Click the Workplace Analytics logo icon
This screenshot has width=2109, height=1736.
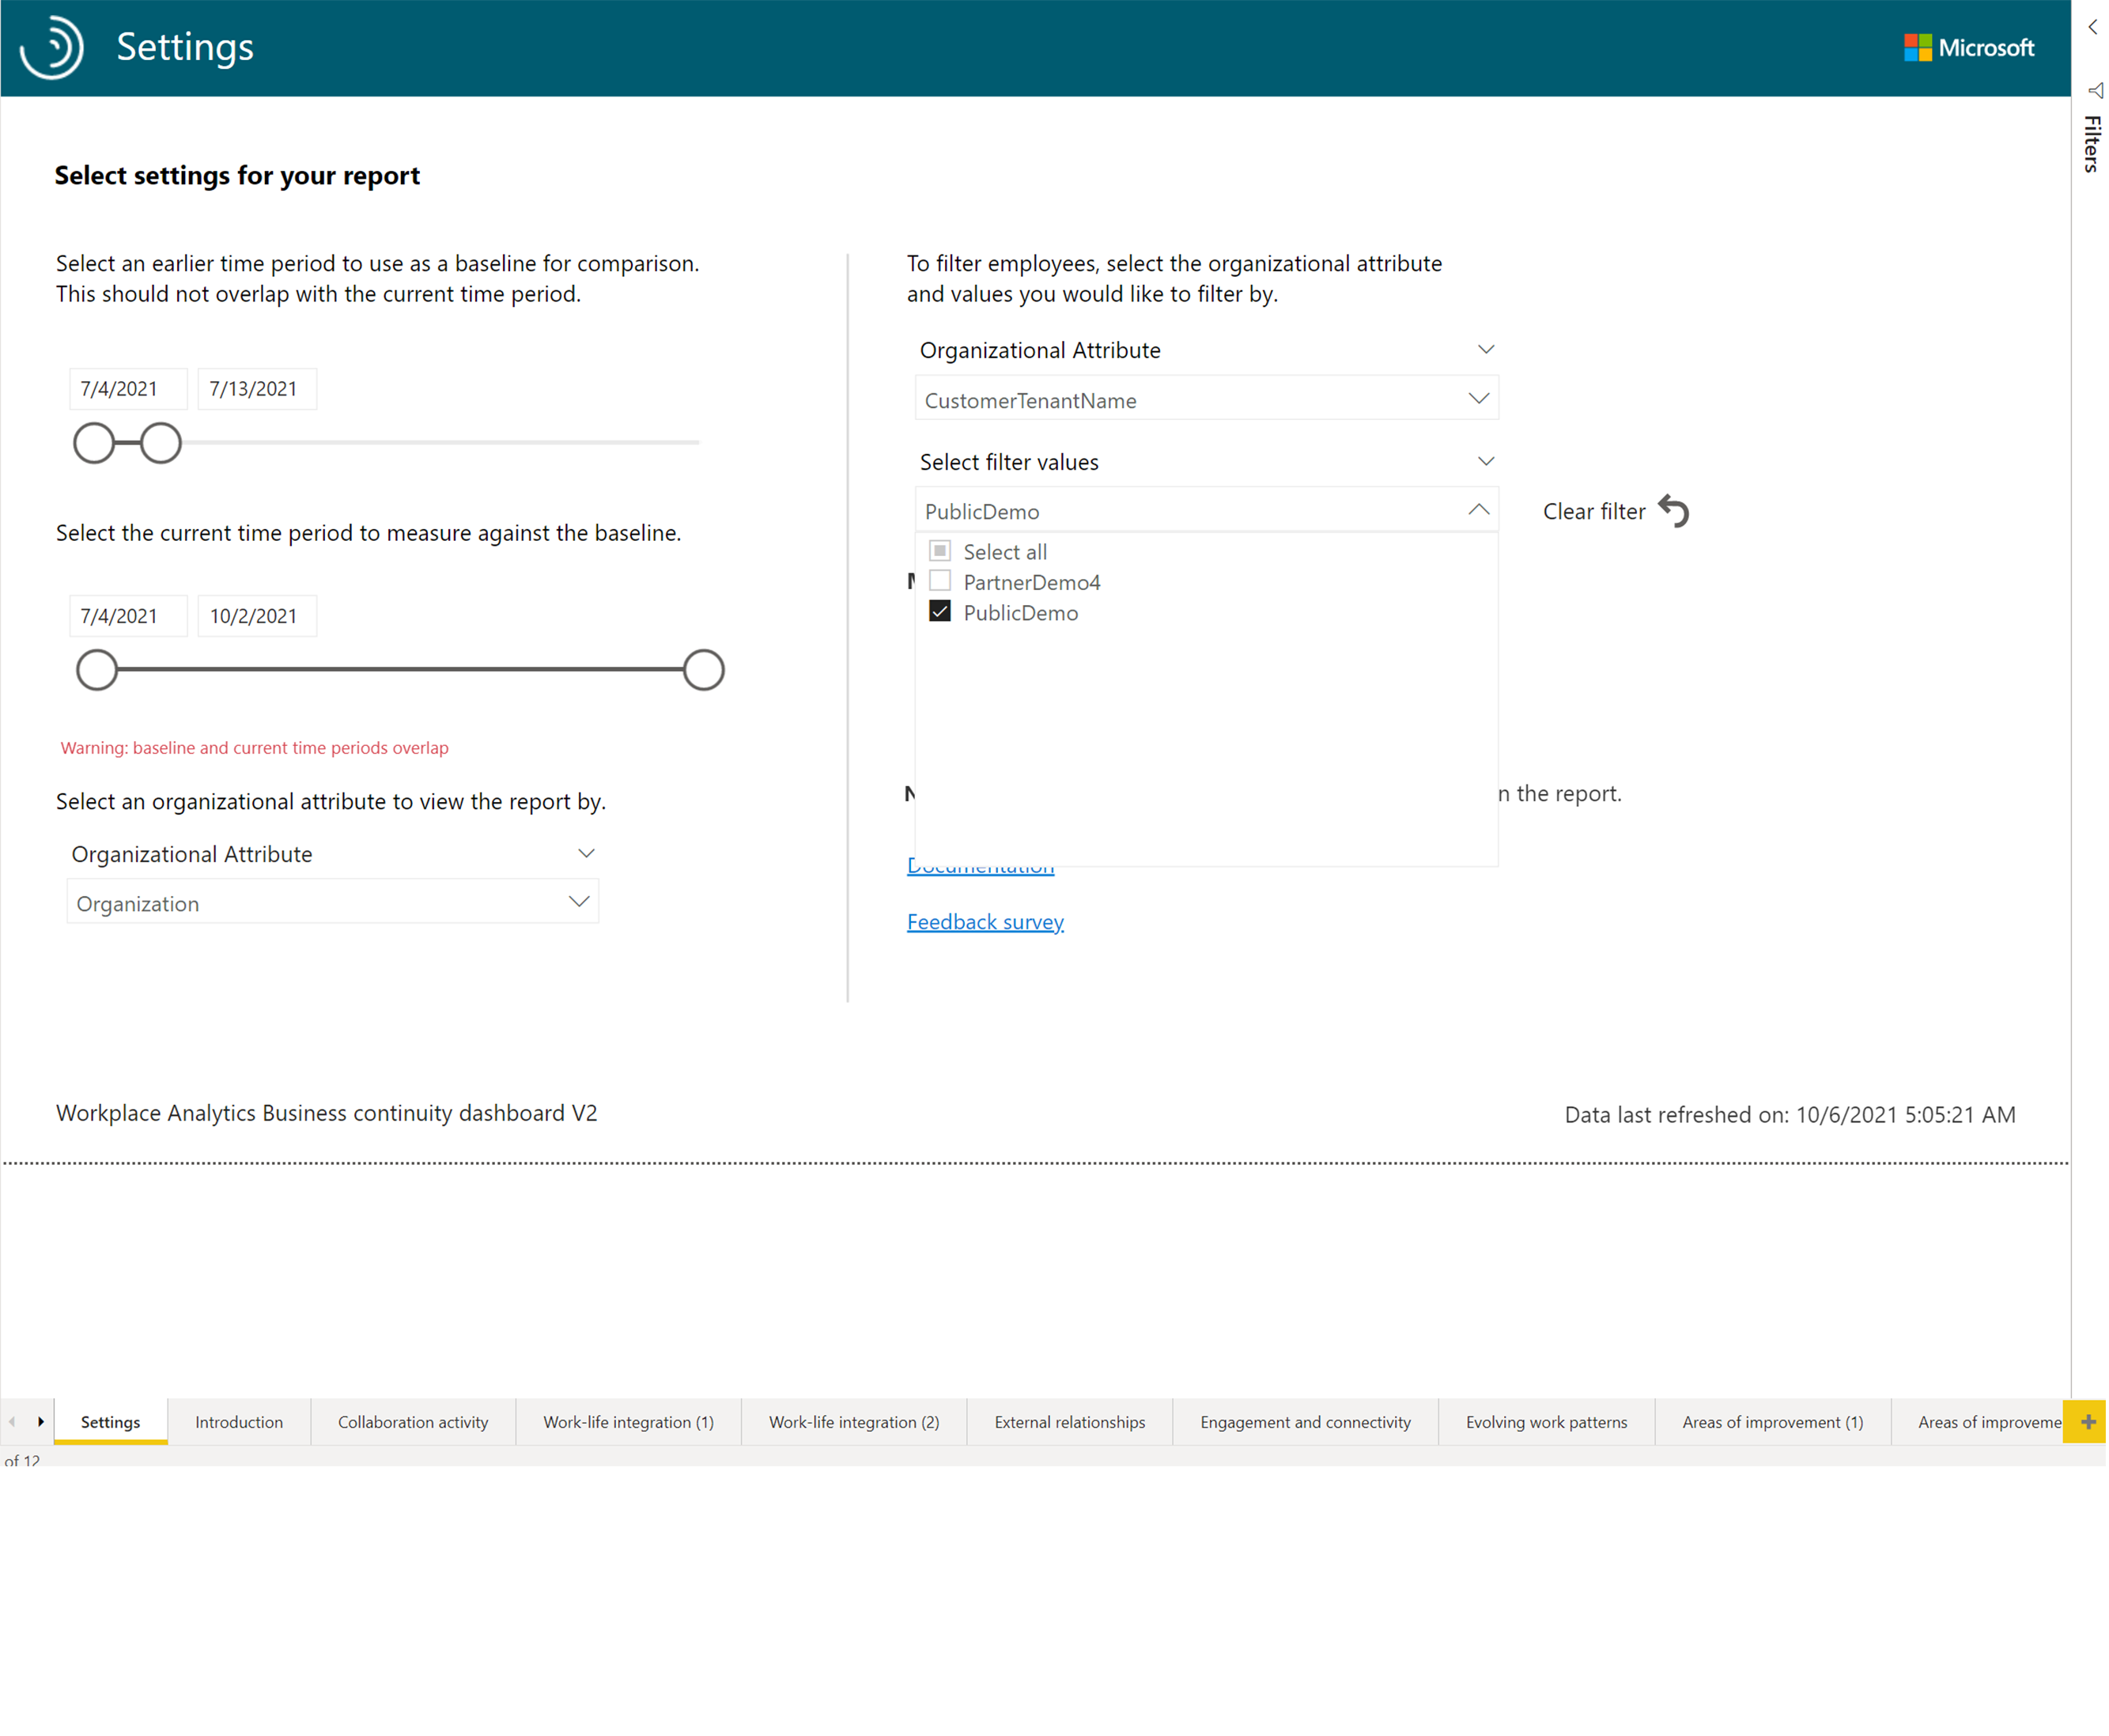click(x=51, y=47)
